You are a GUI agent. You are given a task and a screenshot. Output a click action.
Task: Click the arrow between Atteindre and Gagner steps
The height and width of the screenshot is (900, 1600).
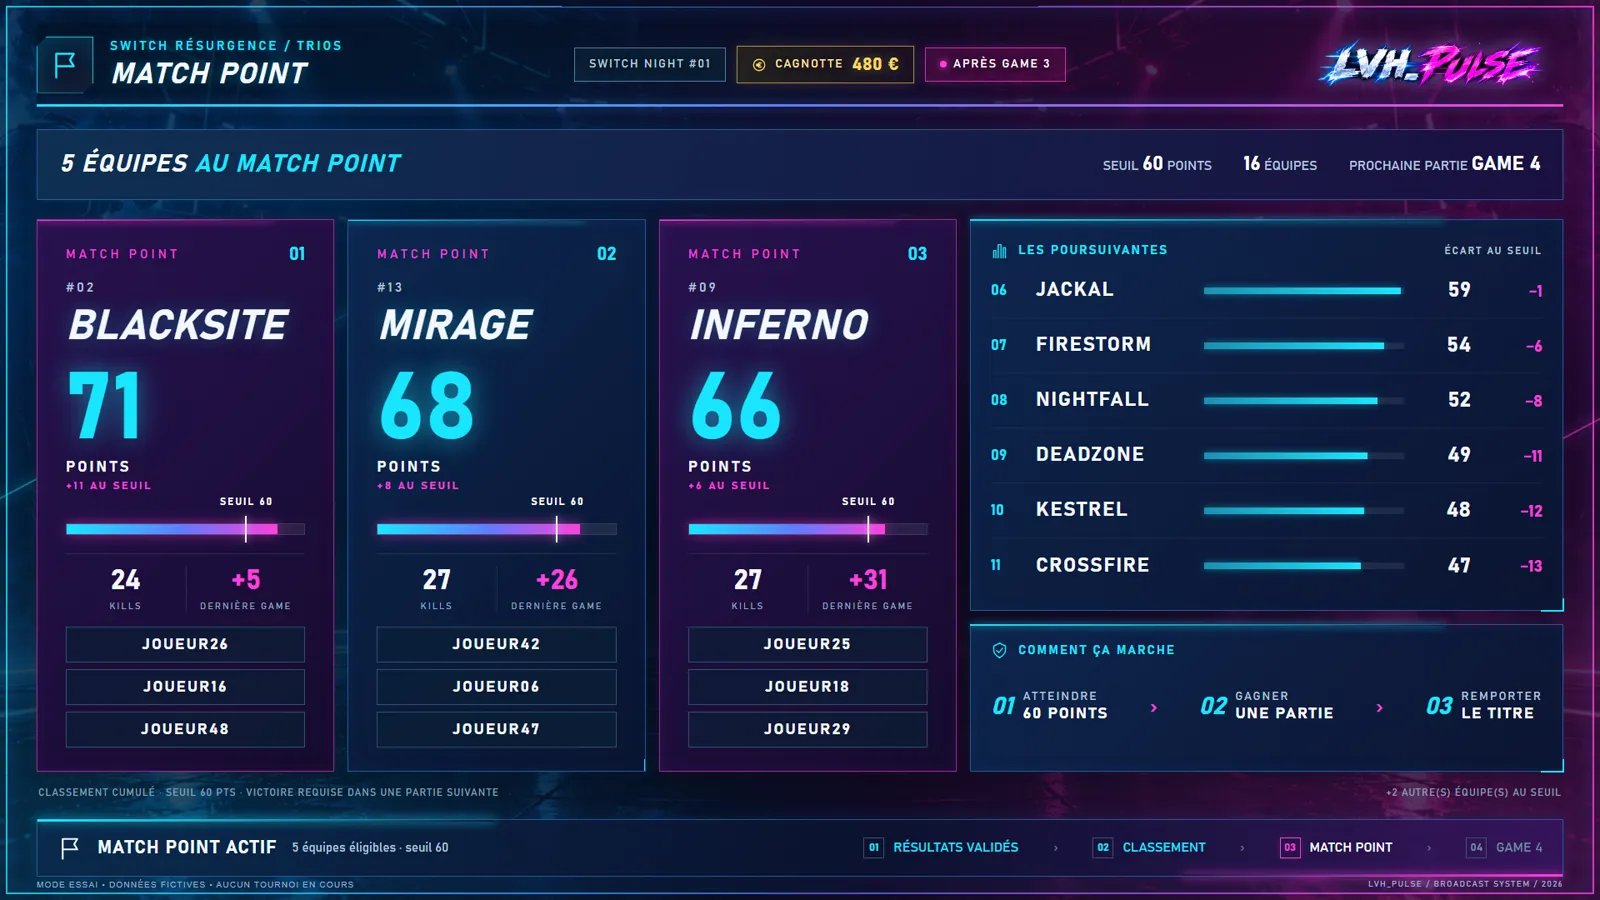pyautogui.click(x=1154, y=707)
